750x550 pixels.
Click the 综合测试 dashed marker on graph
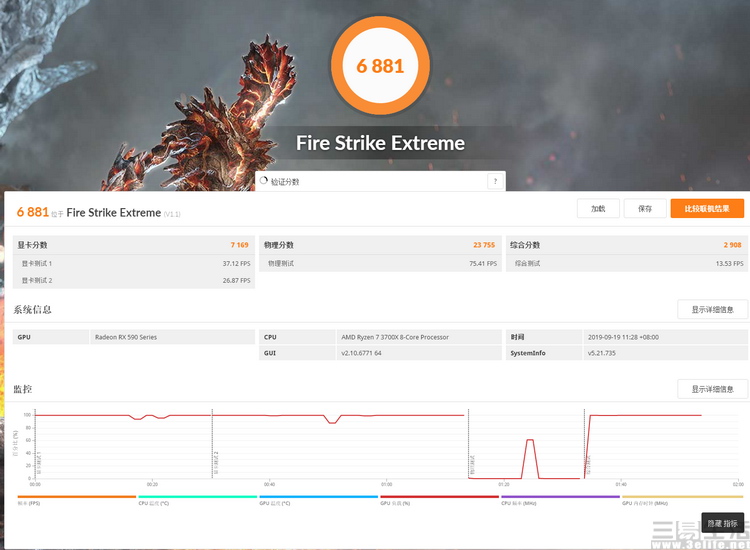tap(585, 443)
